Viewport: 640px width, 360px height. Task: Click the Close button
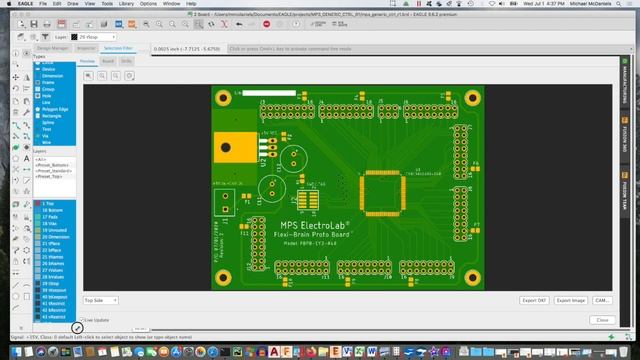pyautogui.click(x=602, y=320)
